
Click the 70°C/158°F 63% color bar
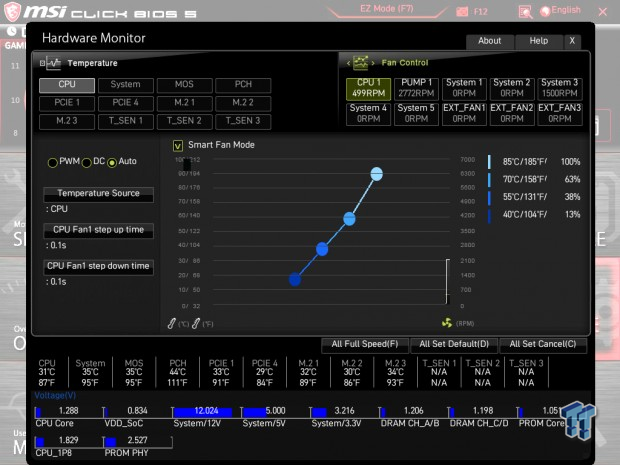(x=490, y=180)
